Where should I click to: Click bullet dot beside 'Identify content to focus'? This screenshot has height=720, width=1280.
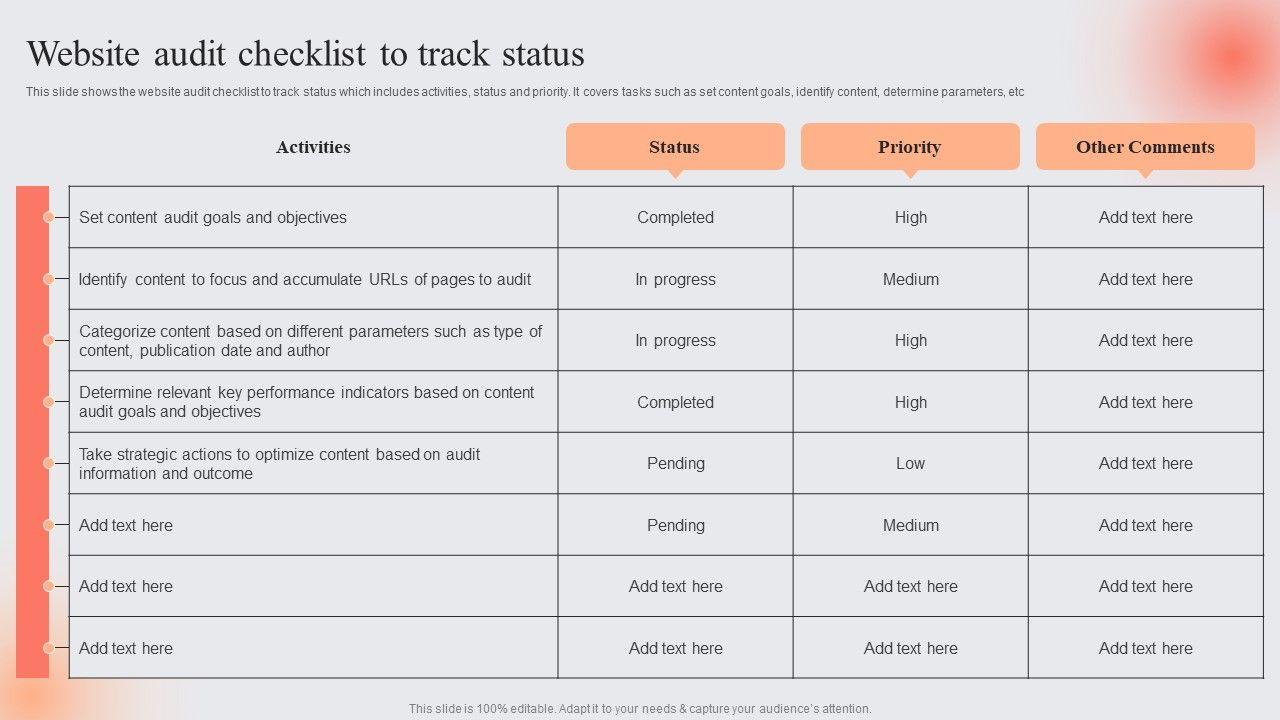(48, 279)
